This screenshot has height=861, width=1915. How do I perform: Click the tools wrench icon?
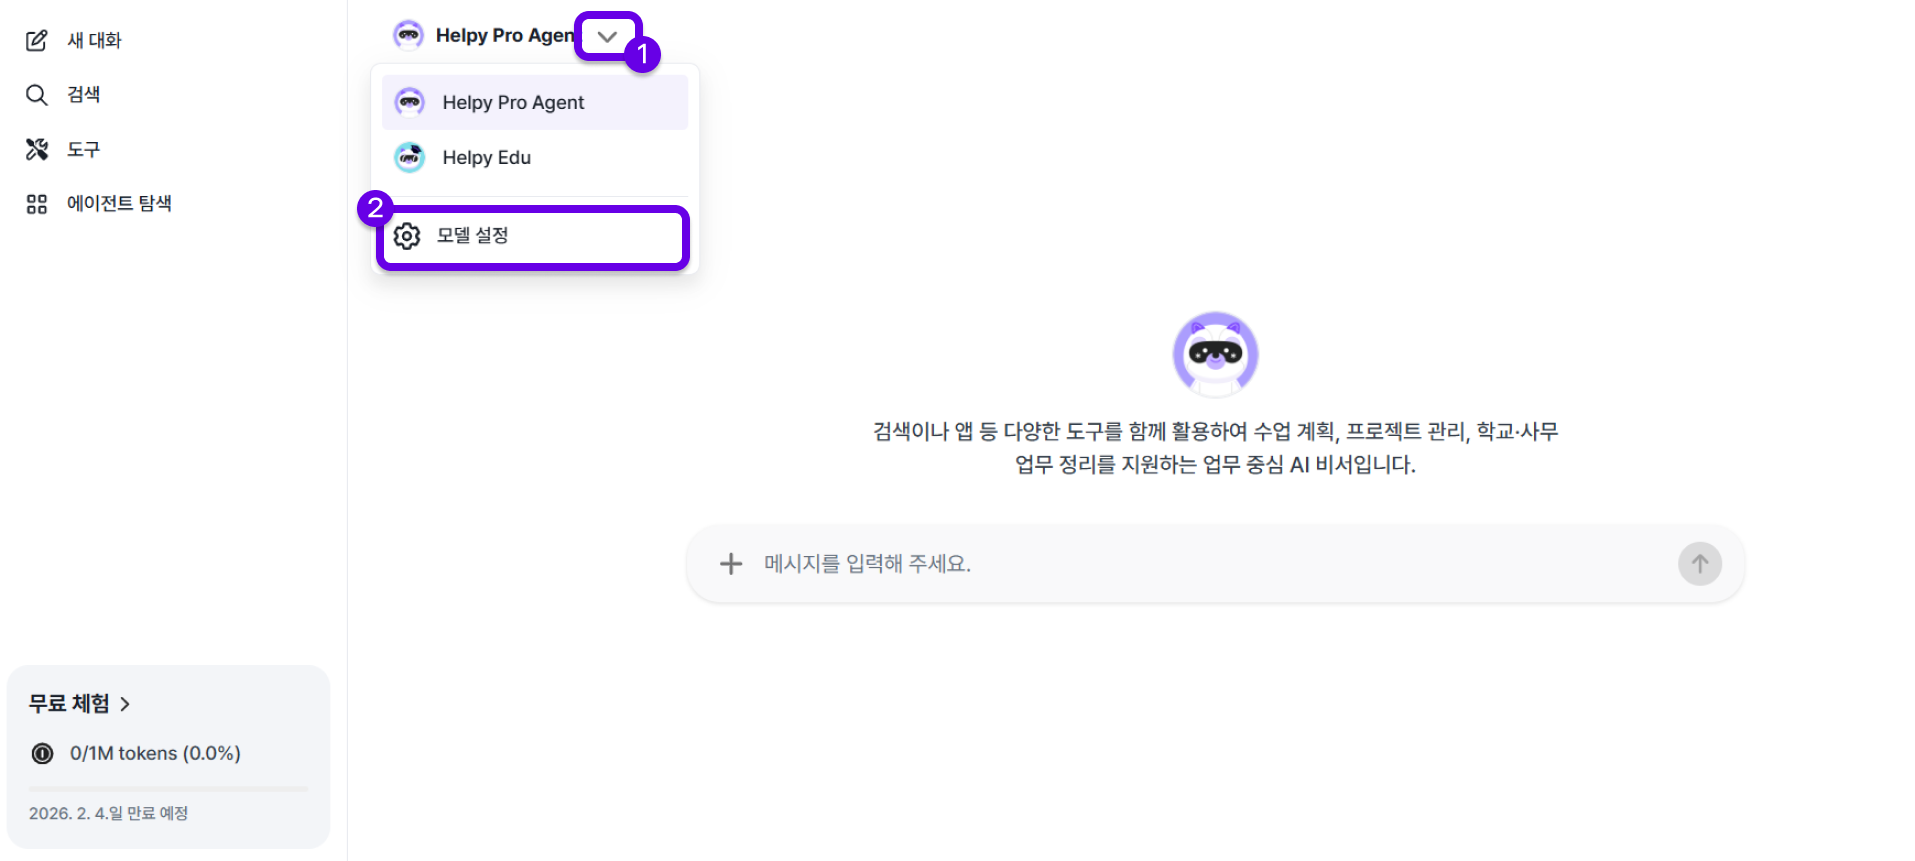(37, 149)
